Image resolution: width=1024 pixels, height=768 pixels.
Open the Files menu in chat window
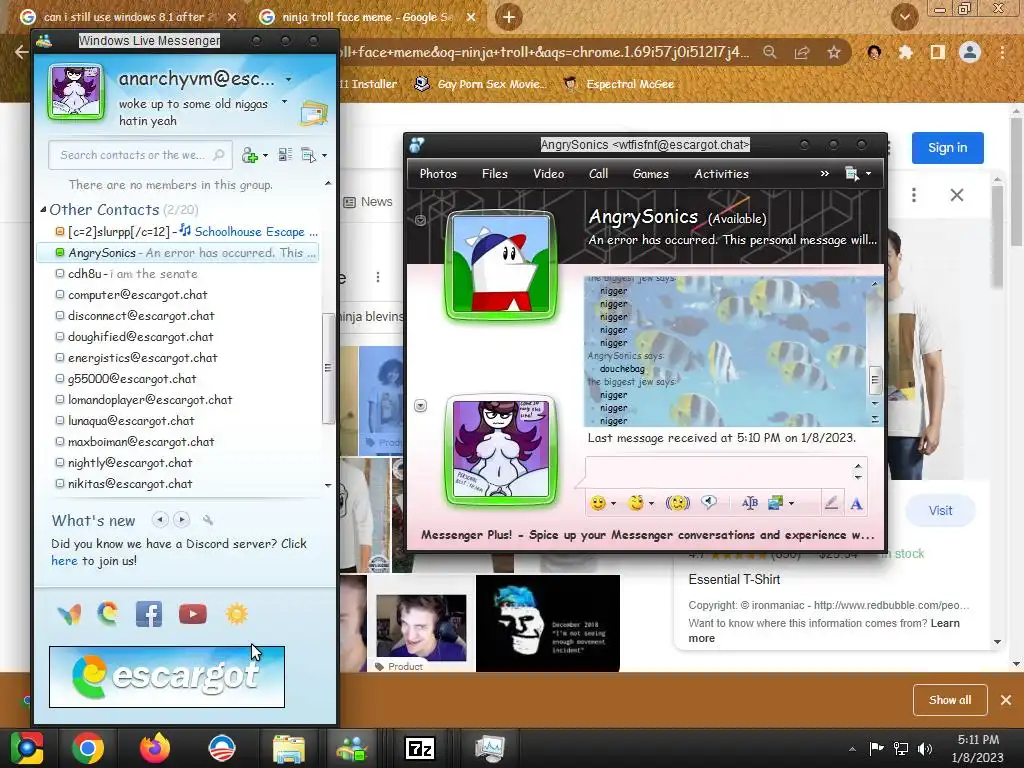494,174
